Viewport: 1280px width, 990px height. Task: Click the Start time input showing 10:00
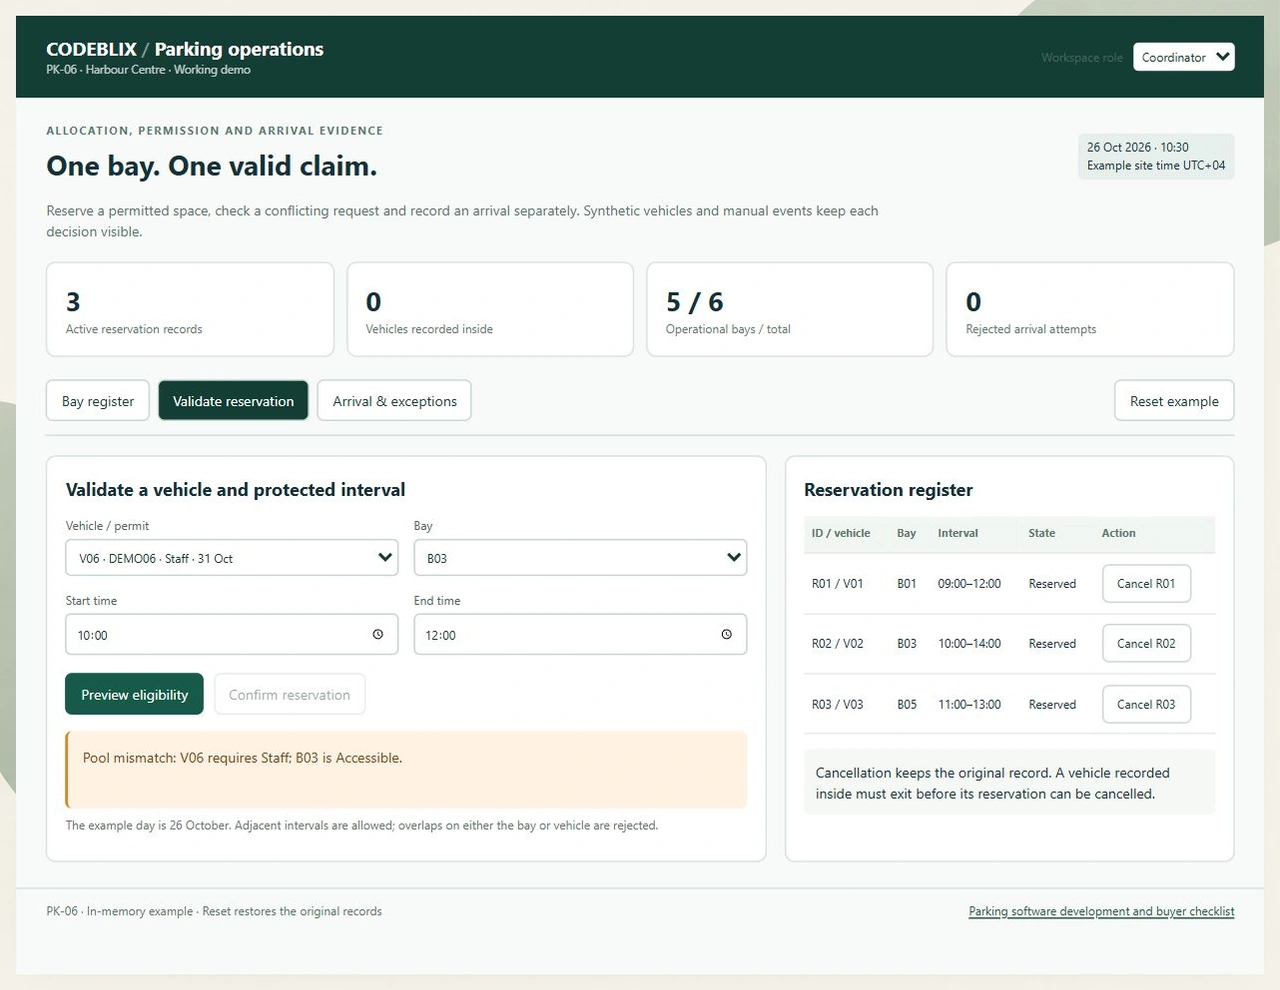(232, 634)
